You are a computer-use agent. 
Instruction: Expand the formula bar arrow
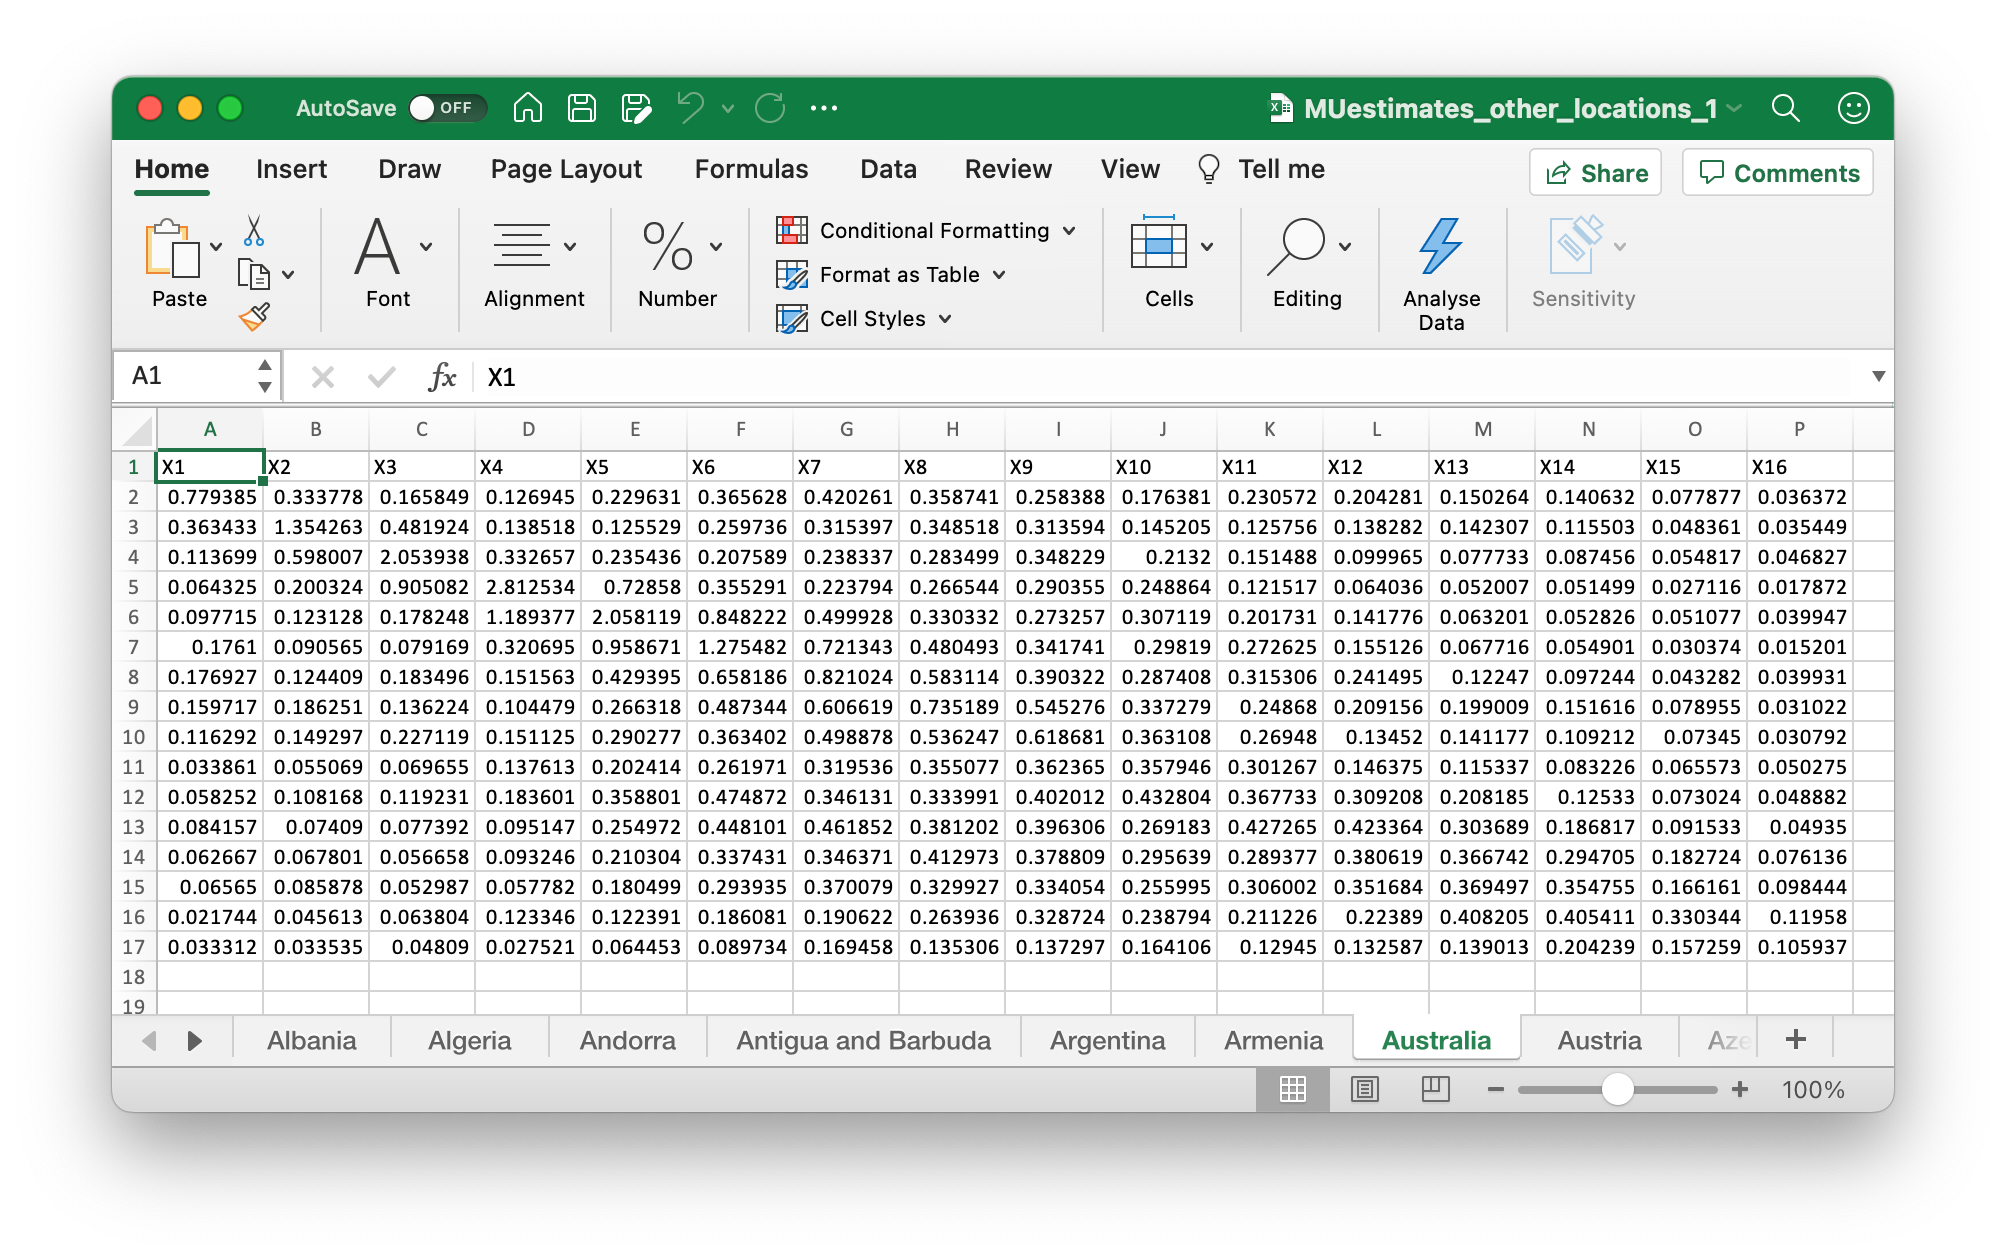click(1878, 376)
